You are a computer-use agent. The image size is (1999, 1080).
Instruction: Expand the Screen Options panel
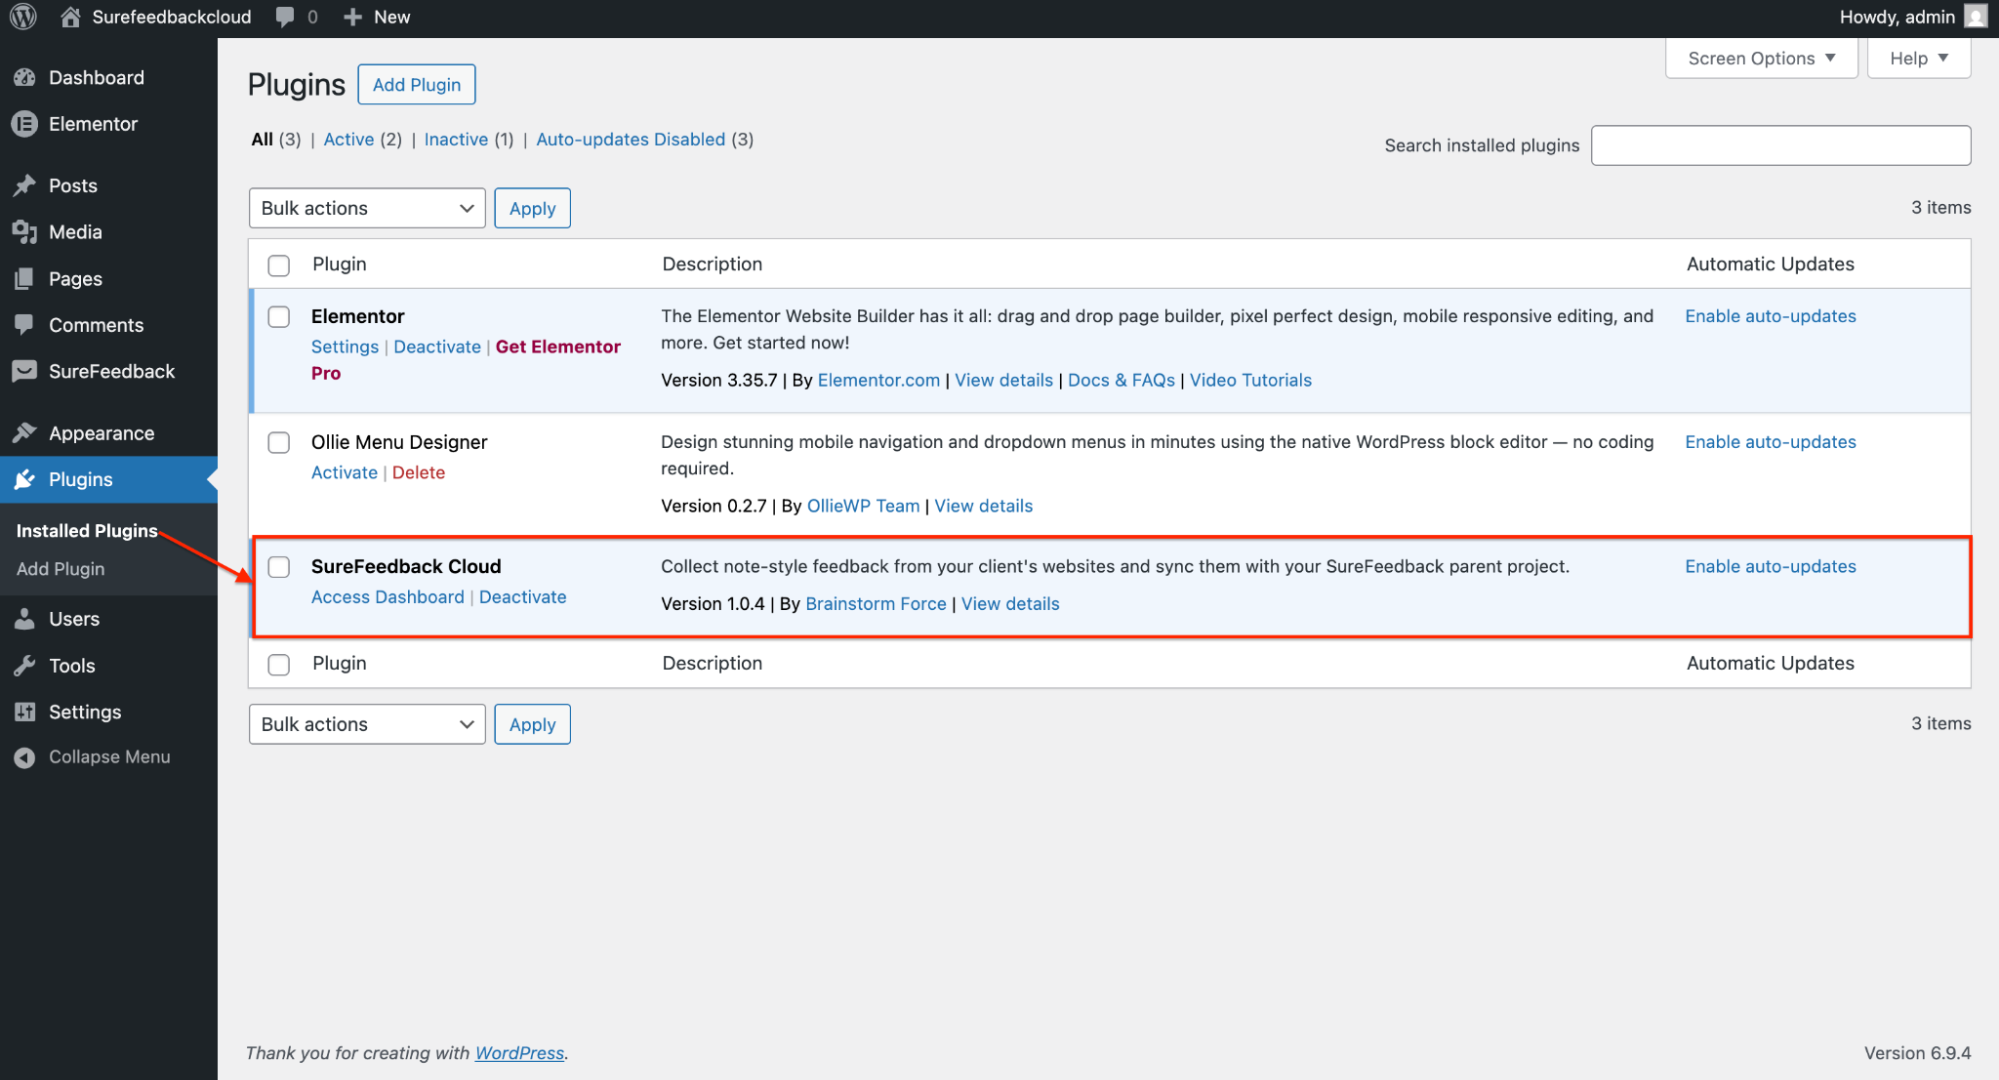click(x=1760, y=58)
